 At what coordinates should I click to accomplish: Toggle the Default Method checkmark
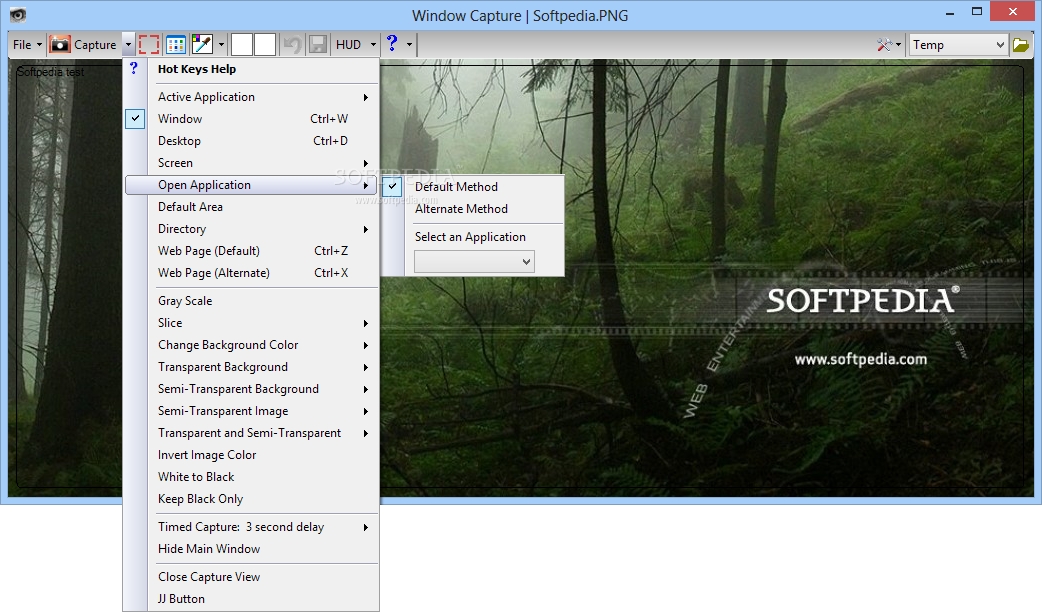(x=392, y=187)
